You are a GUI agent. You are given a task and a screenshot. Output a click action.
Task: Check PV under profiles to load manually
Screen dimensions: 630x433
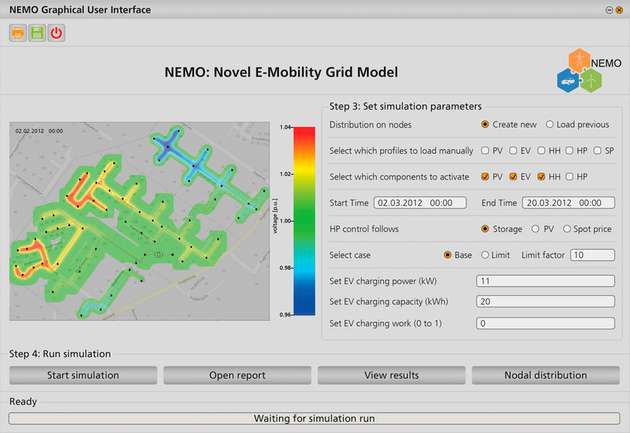pos(485,151)
